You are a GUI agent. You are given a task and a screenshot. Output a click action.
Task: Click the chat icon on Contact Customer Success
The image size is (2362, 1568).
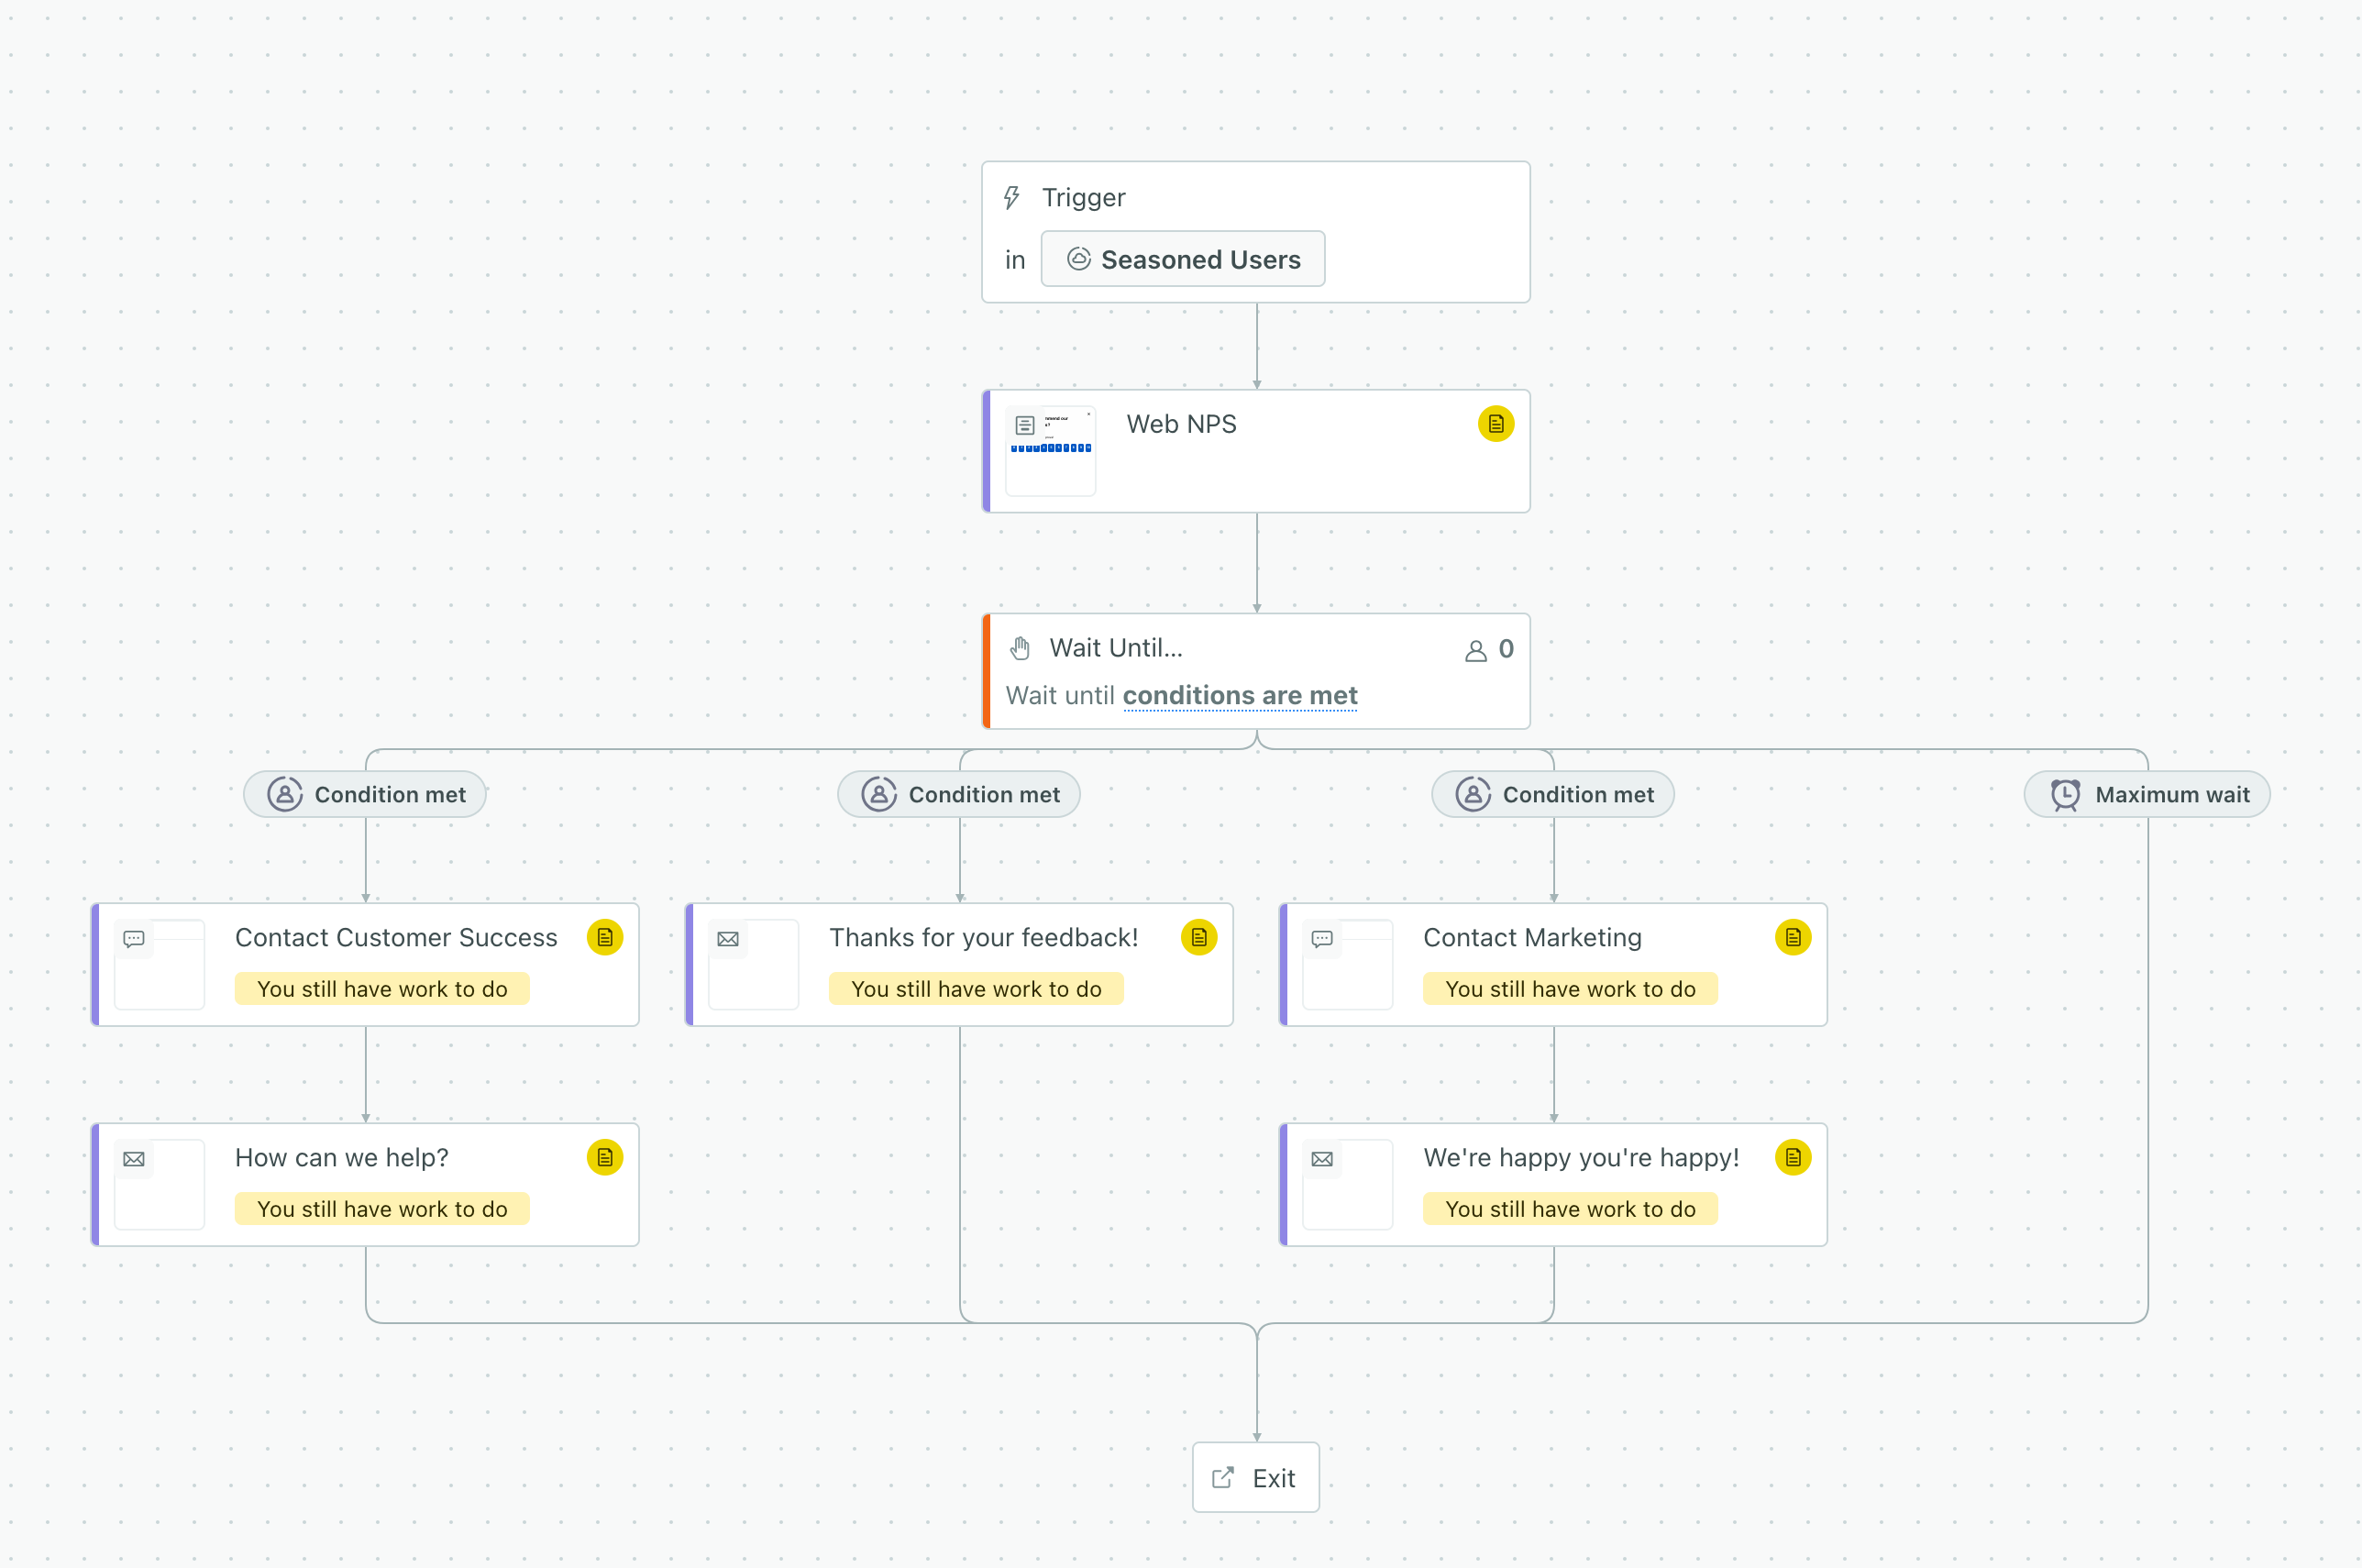coord(134,938)
